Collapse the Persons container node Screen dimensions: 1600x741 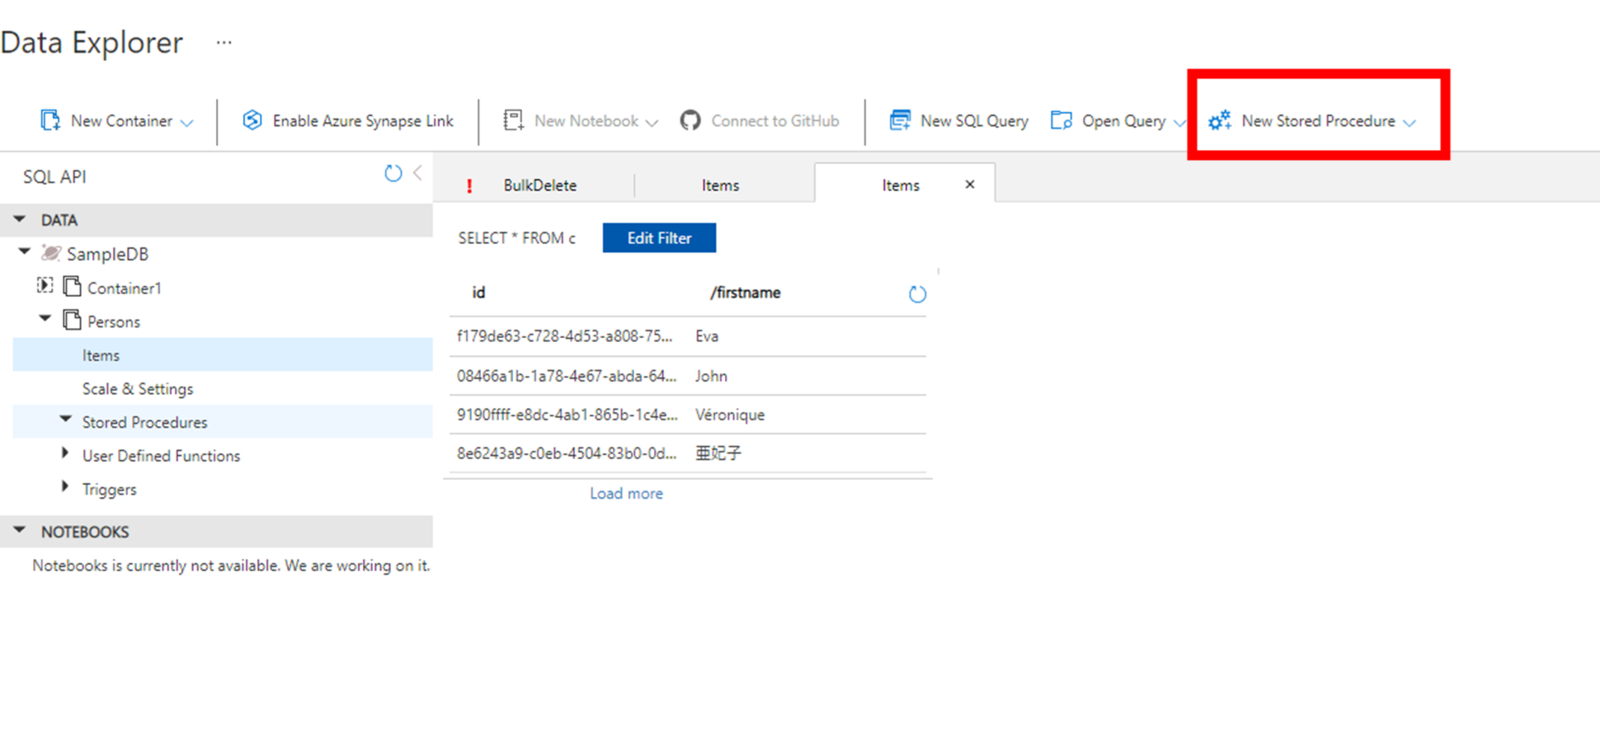45,319
